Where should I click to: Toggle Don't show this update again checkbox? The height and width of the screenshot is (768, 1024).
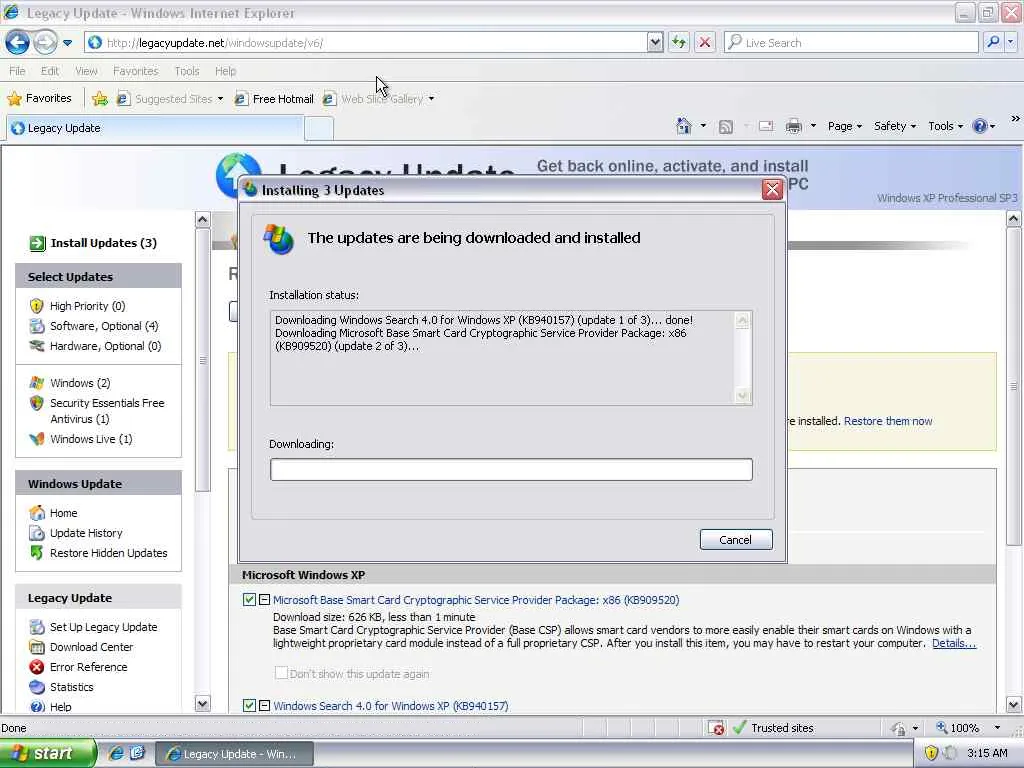click(x=281, y=673)
